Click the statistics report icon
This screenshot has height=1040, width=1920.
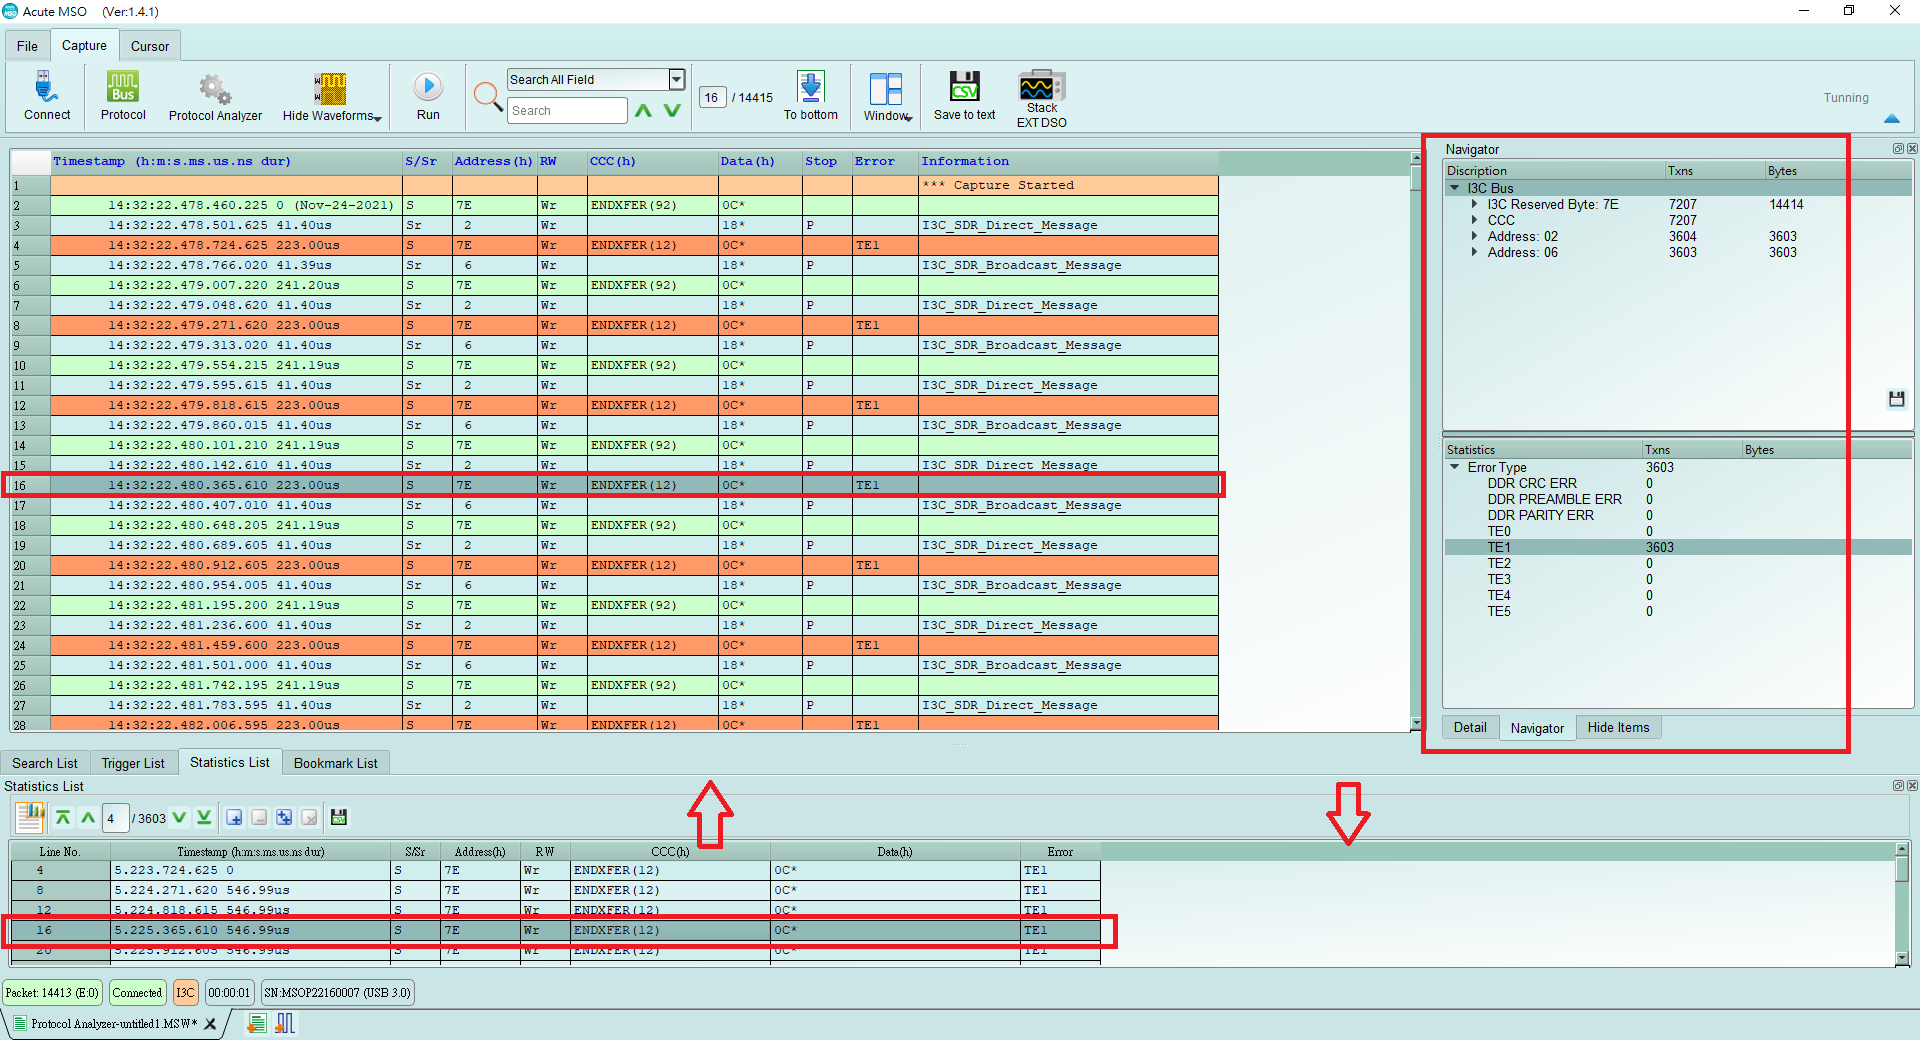(30, 817)
